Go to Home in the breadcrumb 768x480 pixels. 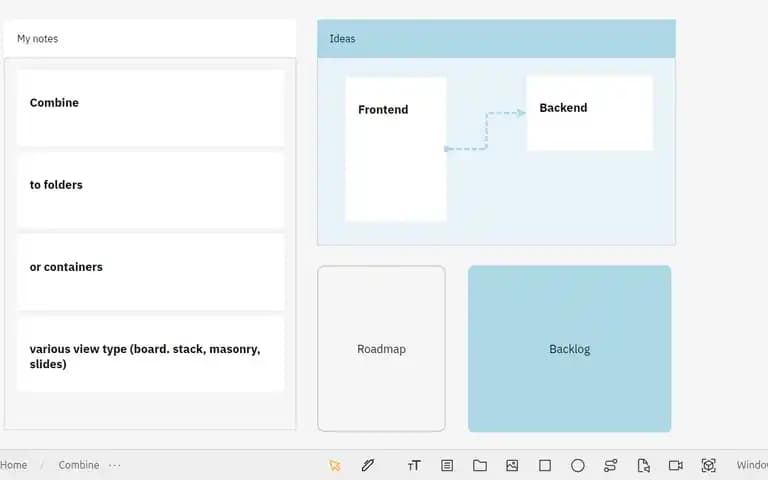14,465
